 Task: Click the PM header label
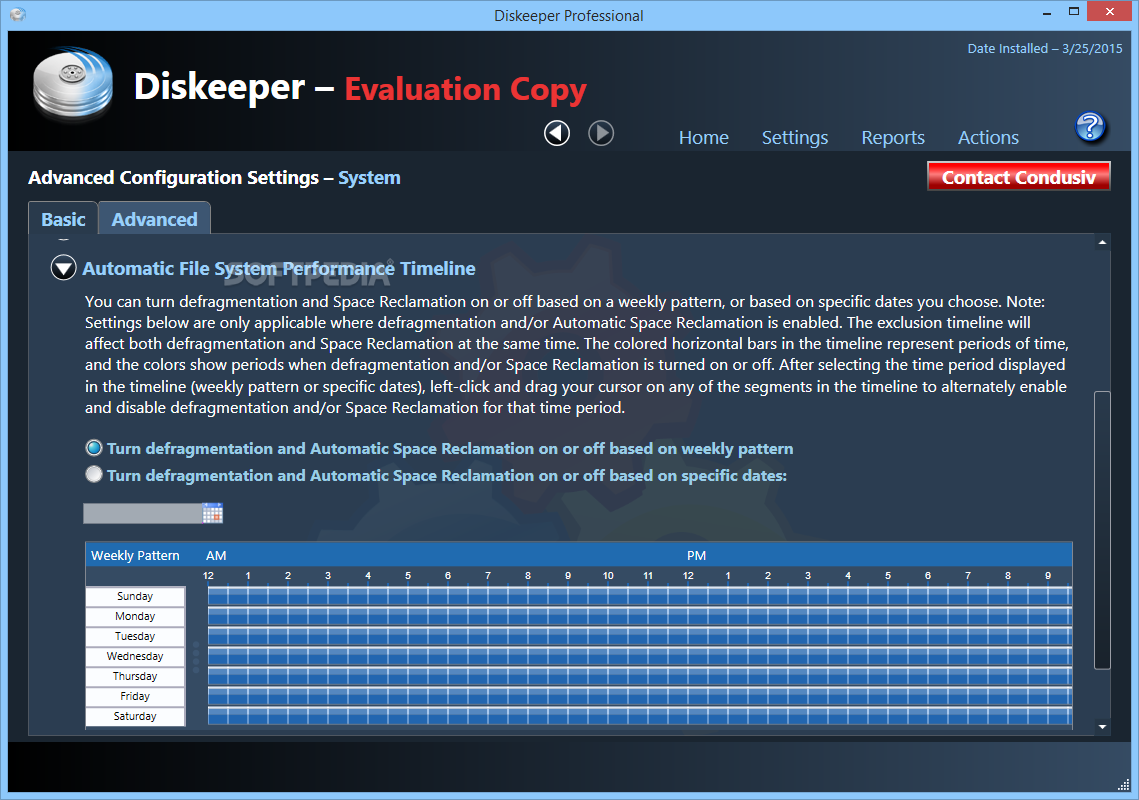[696, 555]
